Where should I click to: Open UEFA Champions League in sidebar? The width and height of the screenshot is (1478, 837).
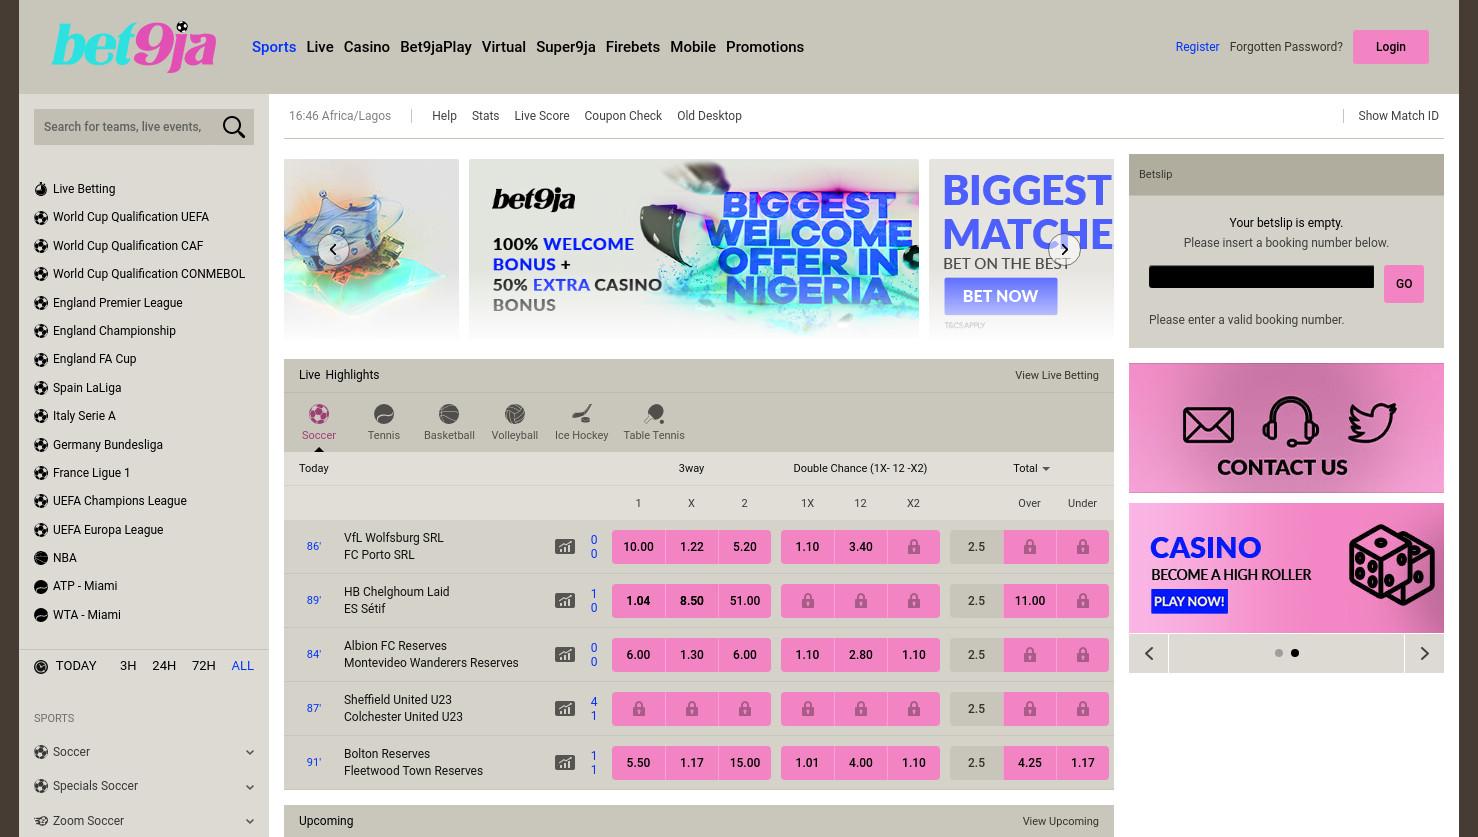point(119,501)
